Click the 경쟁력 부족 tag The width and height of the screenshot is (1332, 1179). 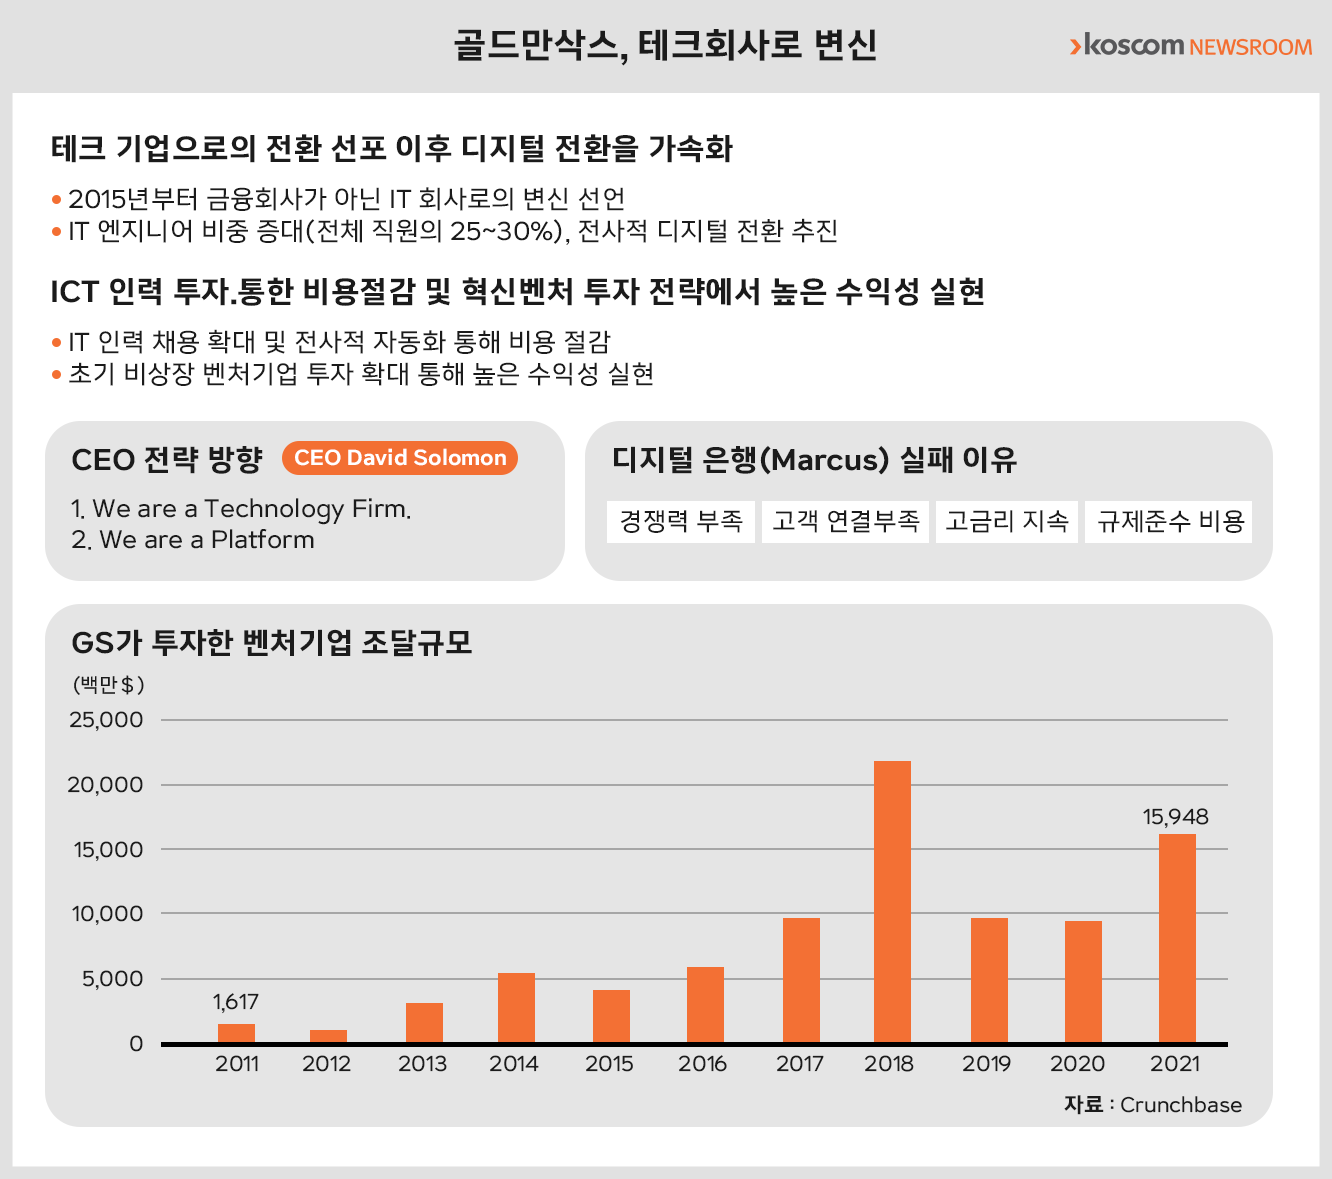click(x=681, y=522)
